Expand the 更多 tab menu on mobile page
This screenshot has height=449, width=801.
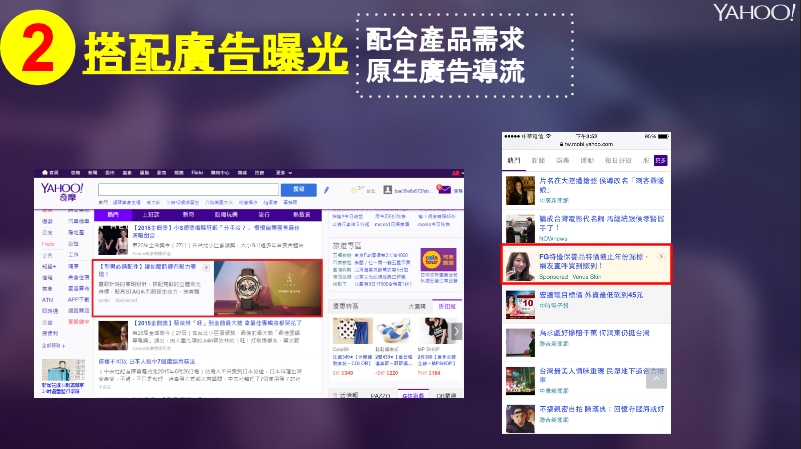pos(661,160)
